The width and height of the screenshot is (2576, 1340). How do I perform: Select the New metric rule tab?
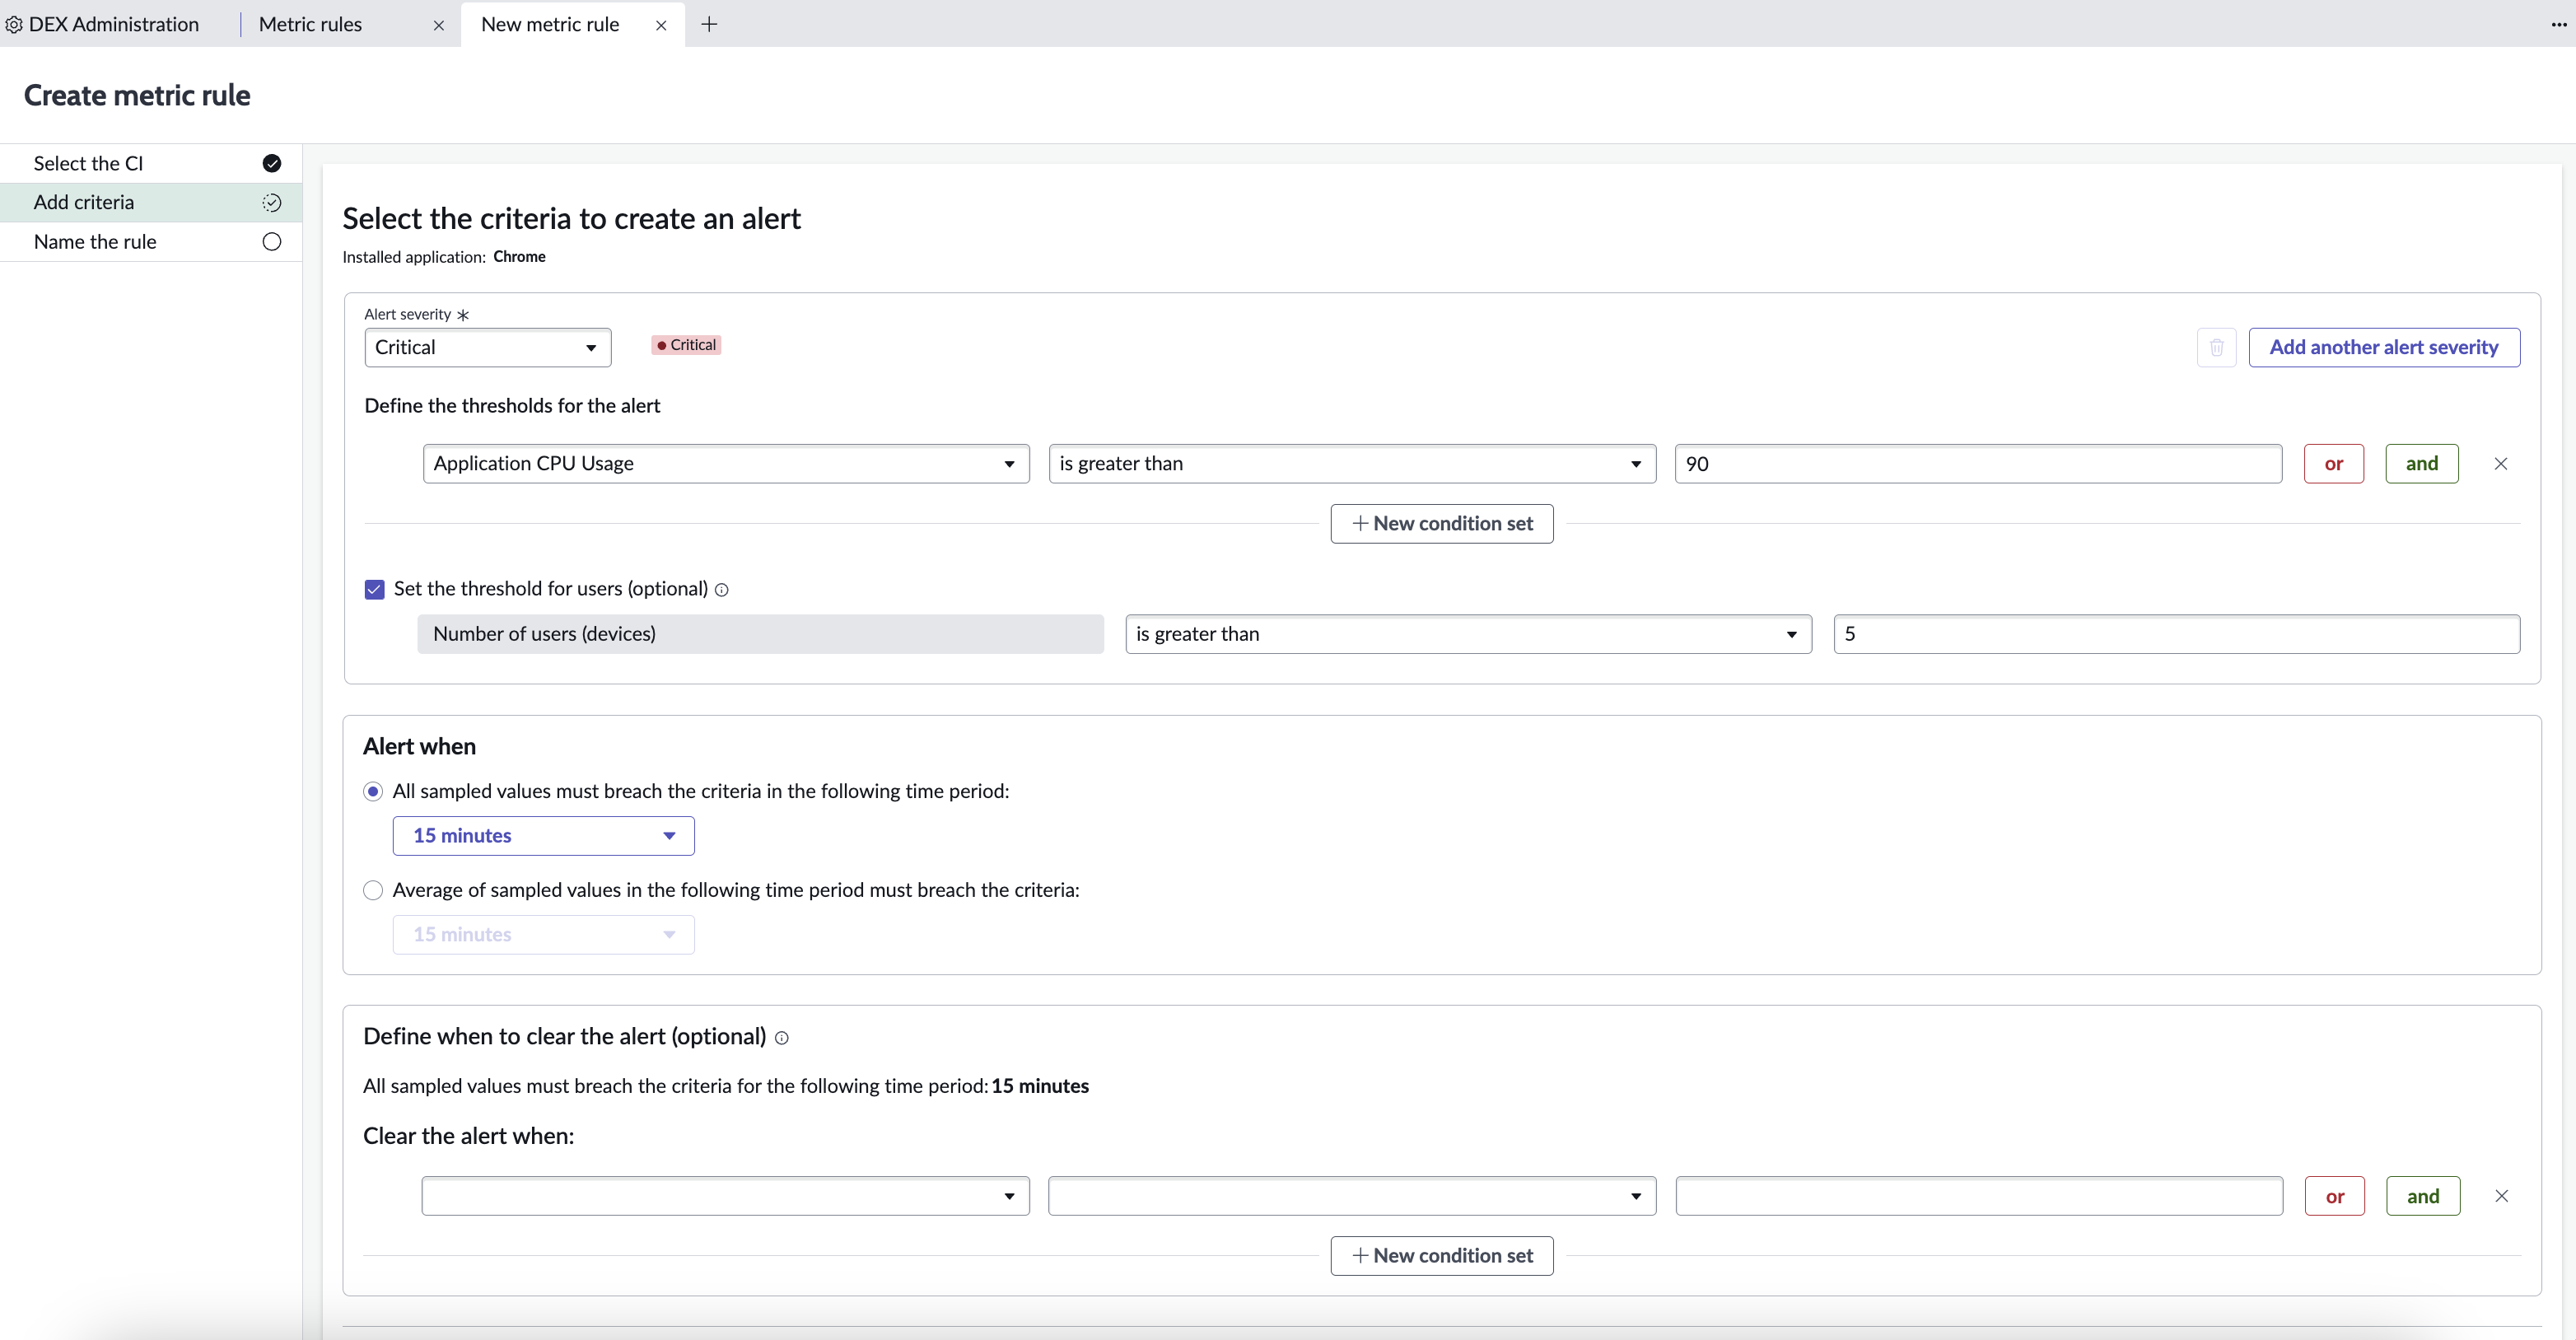550,25
